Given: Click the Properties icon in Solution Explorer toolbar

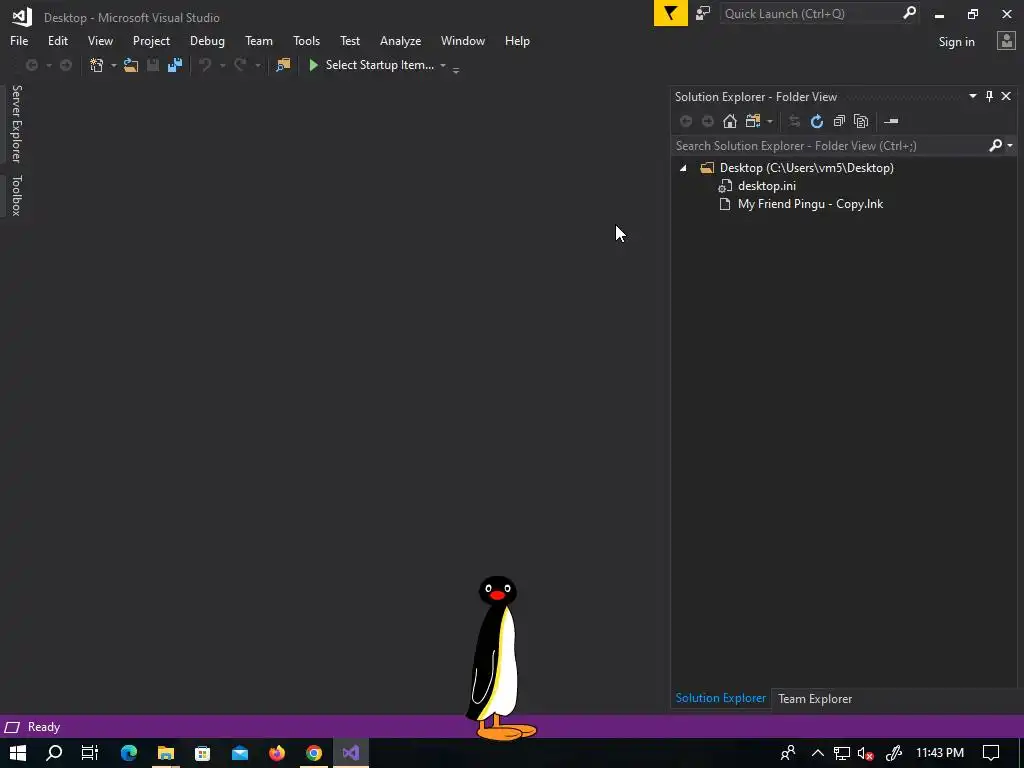Looking at the screenshot, I should point(891,121).
